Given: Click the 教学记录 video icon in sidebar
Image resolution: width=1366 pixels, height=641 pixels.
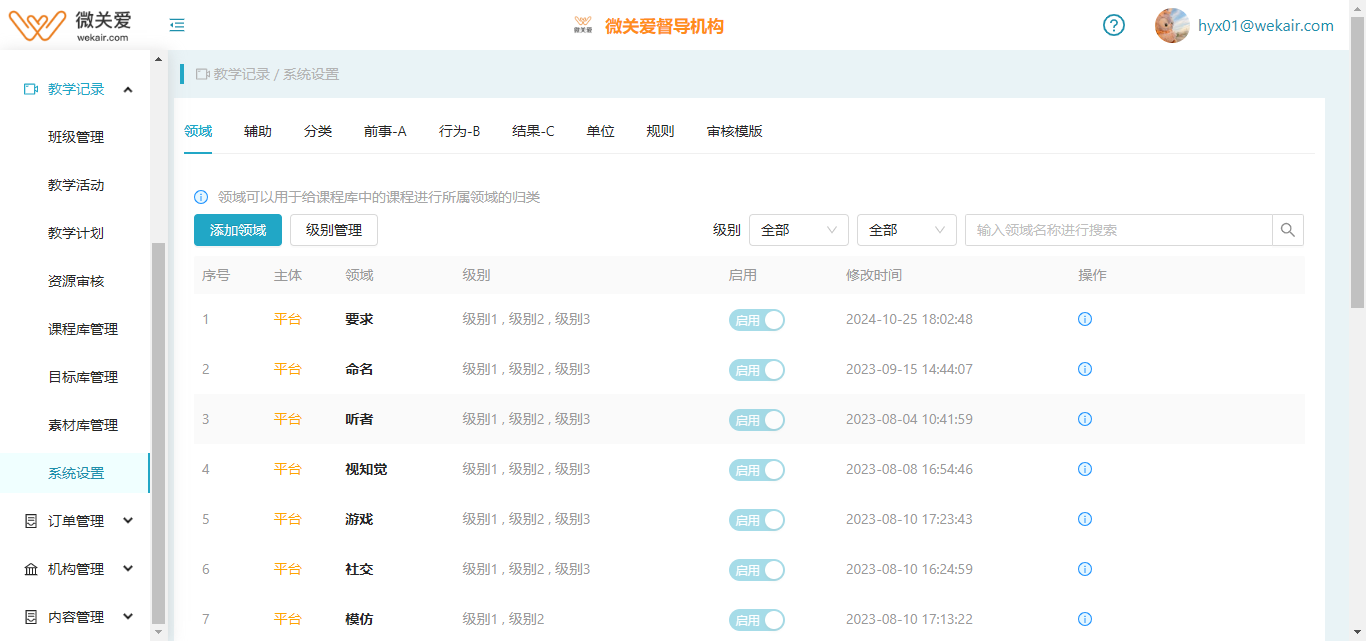Looking at the screenshot, I should 31,89.
